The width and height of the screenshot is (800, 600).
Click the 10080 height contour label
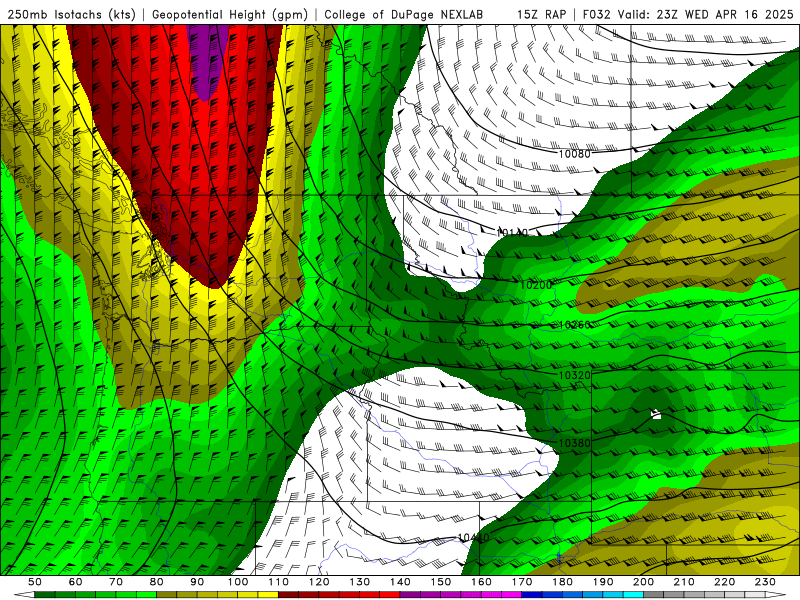(574, 154)
